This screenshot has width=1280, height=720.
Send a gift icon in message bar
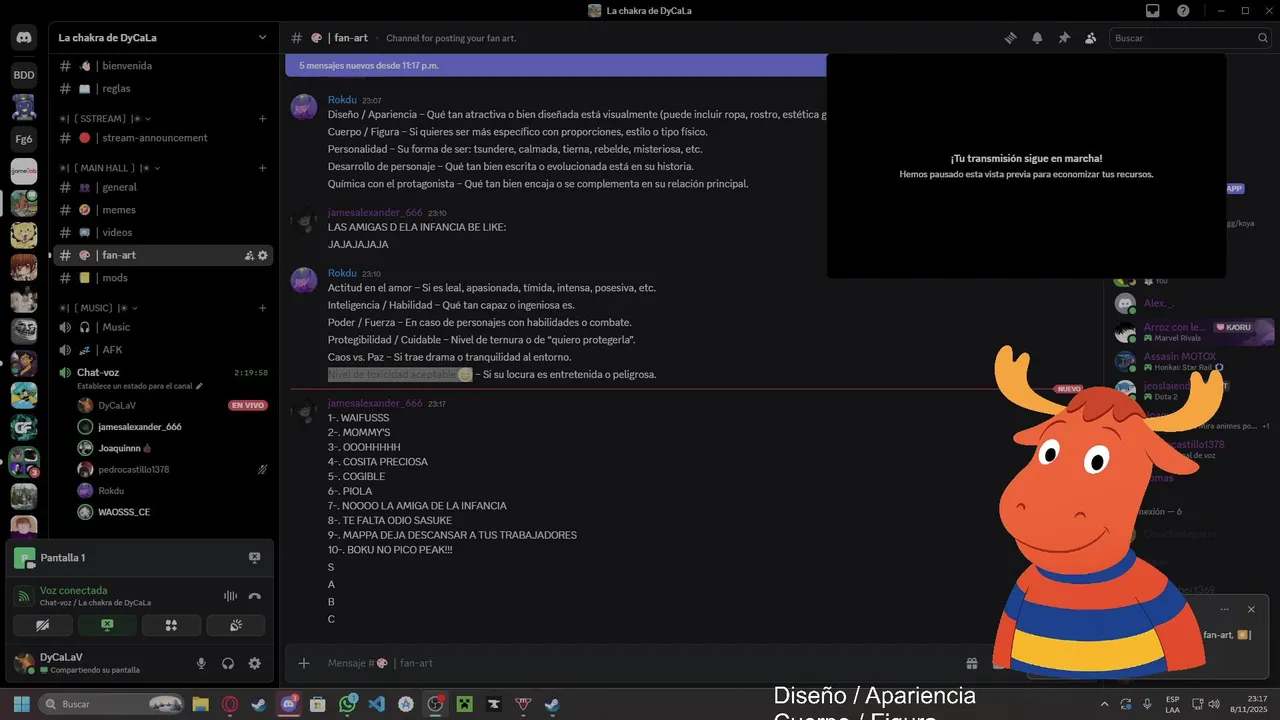[971, 663]
